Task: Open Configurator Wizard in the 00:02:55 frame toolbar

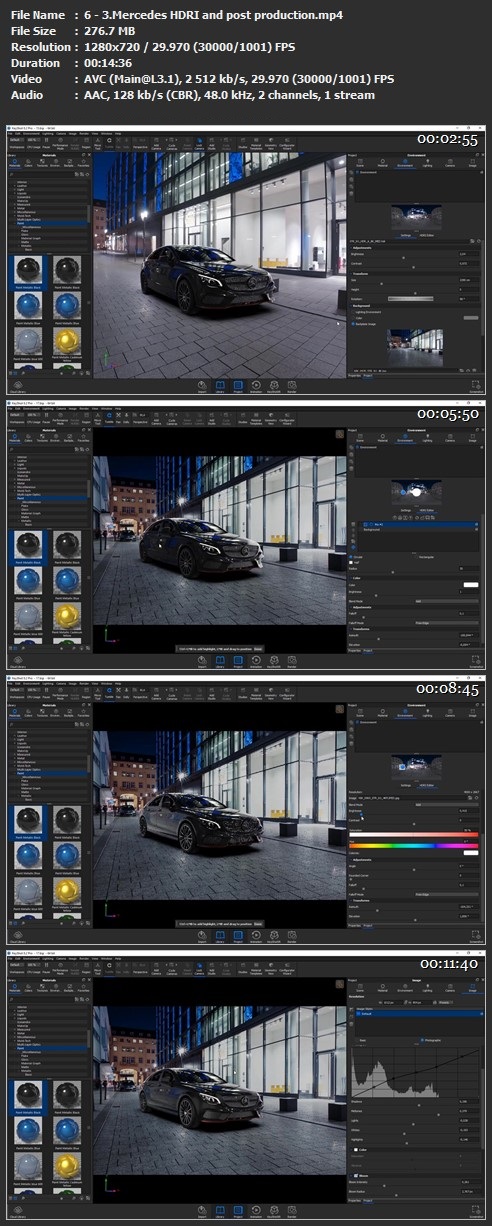Action: (x=288, y=143)
